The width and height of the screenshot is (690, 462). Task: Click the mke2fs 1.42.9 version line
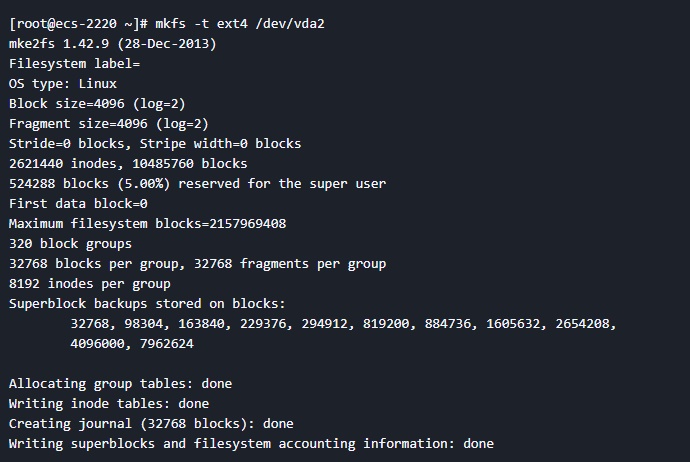click(x=113, y=44)
